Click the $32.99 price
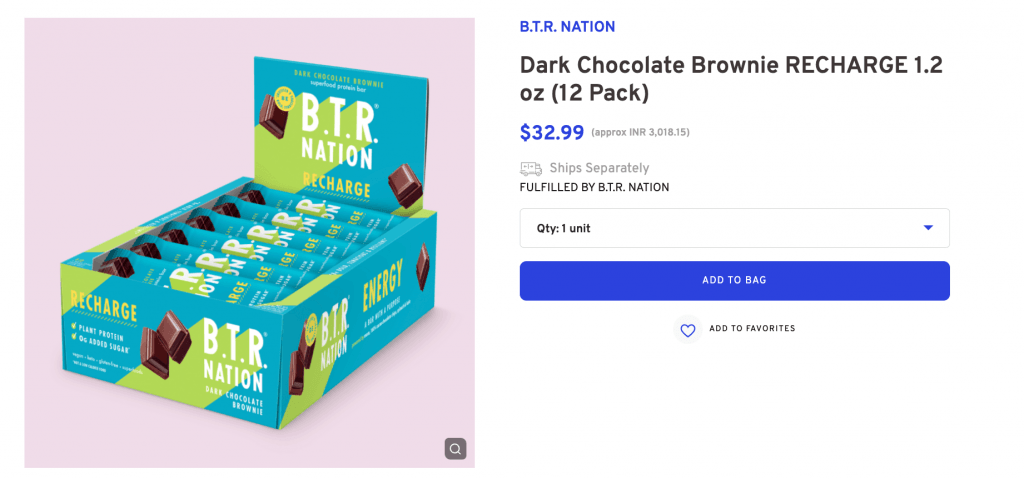The height and width of the screenshot is (479, 1024). [551, 132]
